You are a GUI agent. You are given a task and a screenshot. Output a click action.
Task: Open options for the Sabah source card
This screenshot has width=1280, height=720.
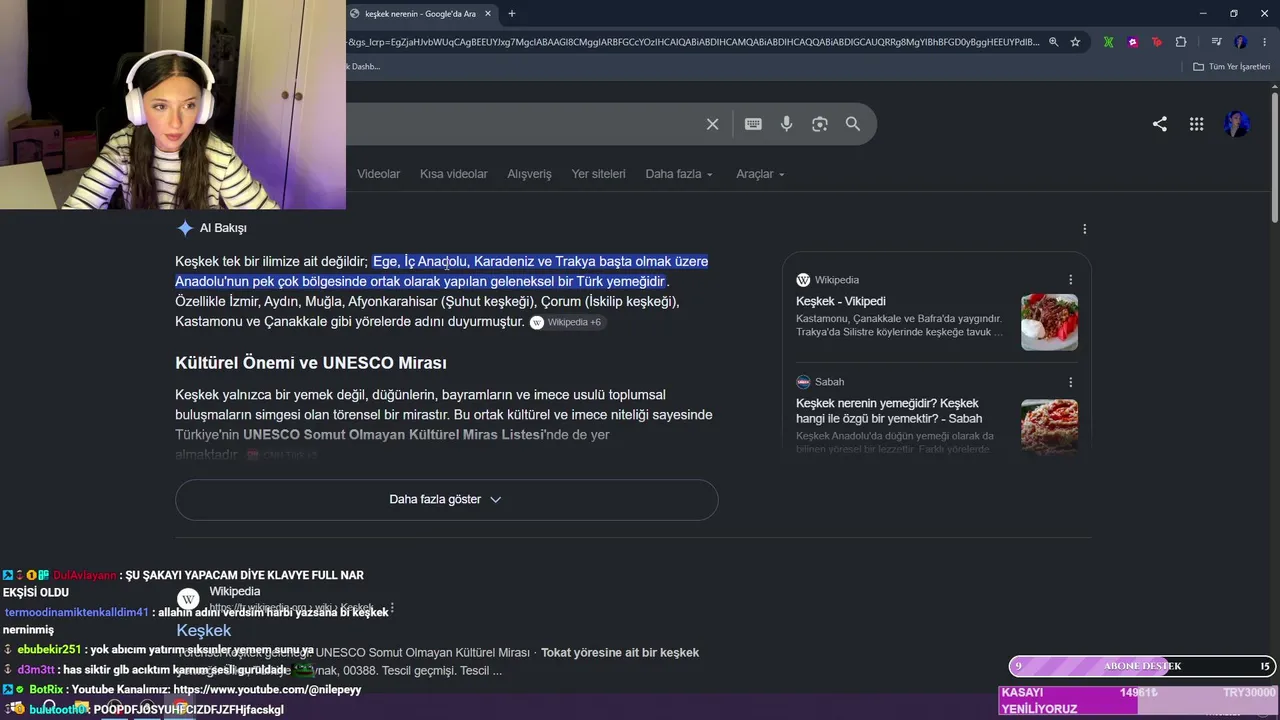1070,382
